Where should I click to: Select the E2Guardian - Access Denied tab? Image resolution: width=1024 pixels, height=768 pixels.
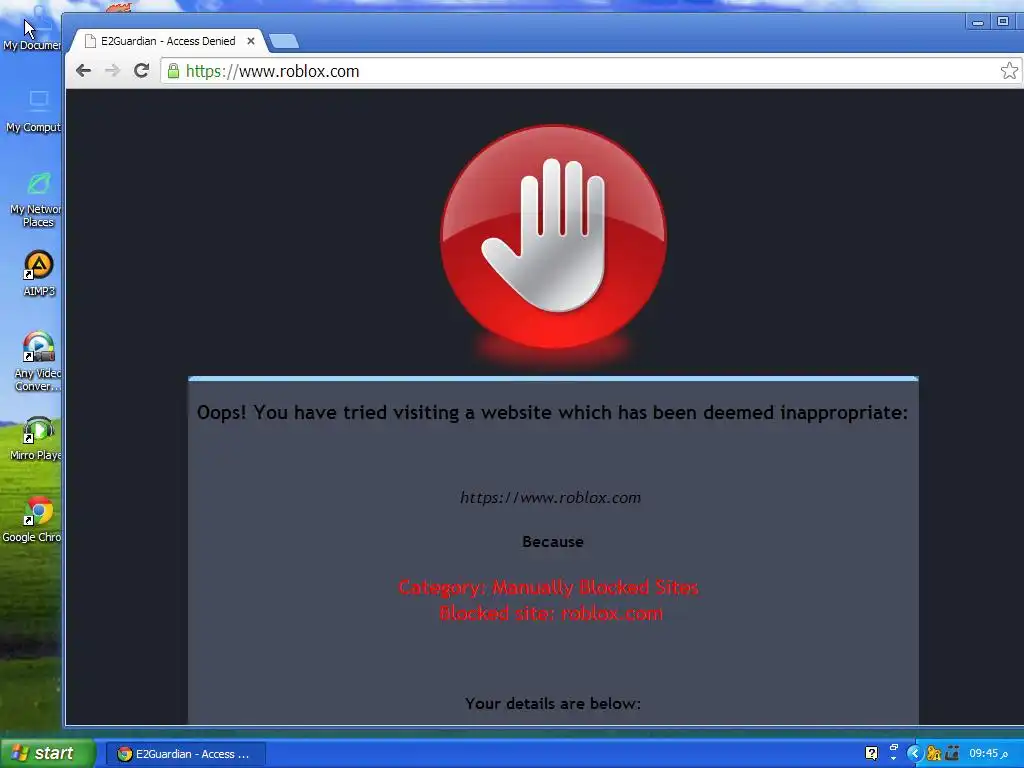point(168,40)
